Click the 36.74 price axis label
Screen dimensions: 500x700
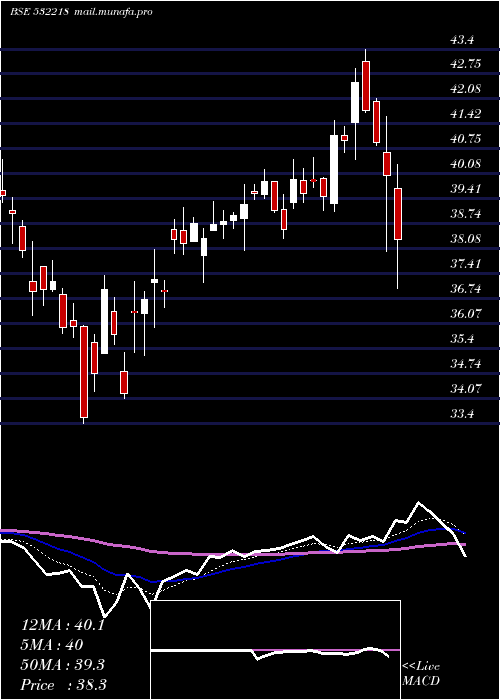466,289
